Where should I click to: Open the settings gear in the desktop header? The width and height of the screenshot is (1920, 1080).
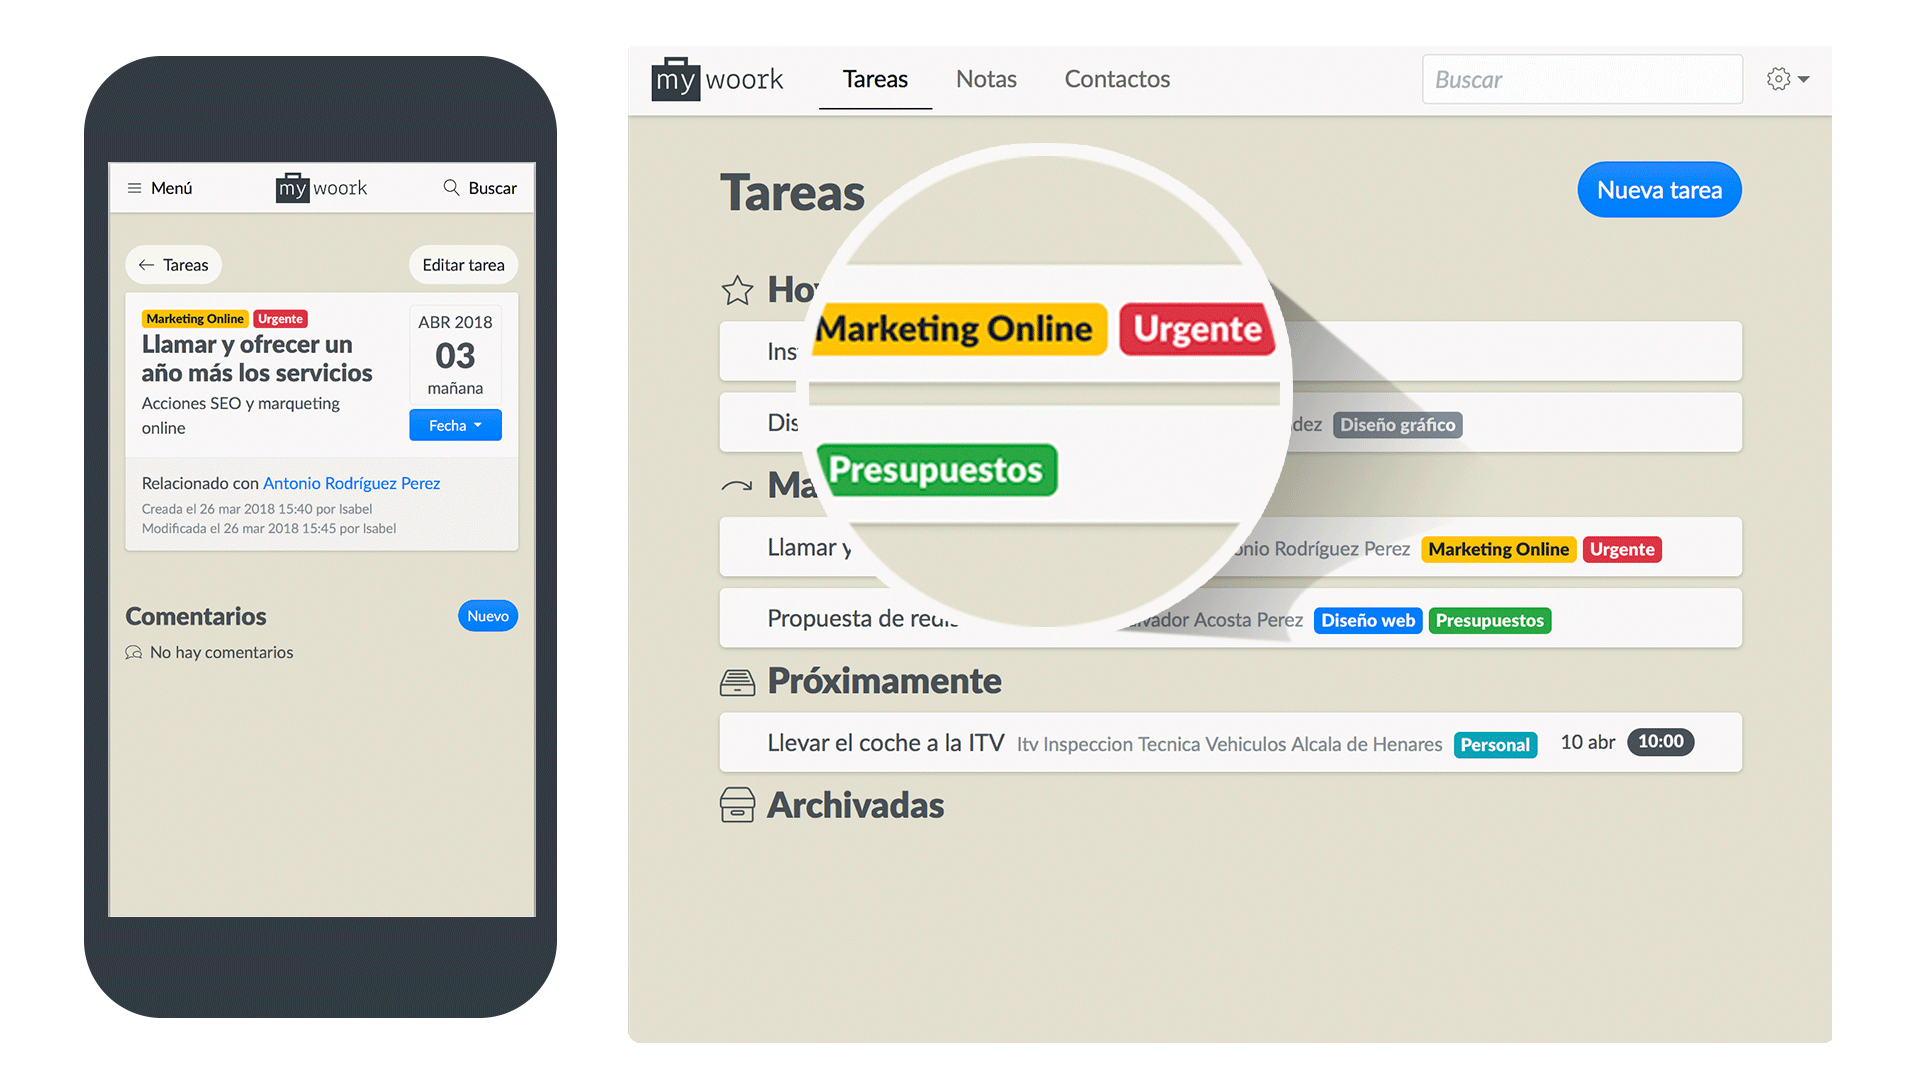(x=1778, y=79)
